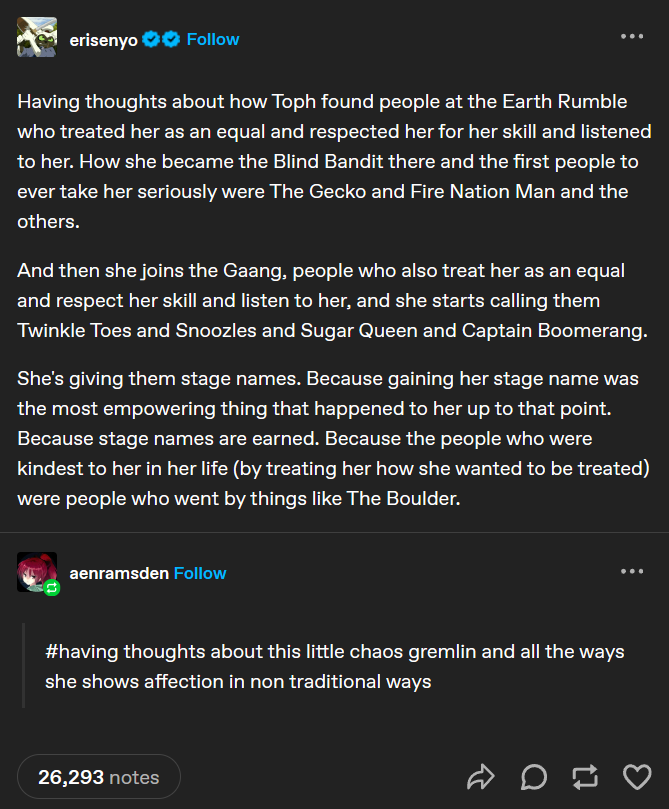Show the 26,293 notes
This screenshot has height=809, width=669.
point(99,777)
